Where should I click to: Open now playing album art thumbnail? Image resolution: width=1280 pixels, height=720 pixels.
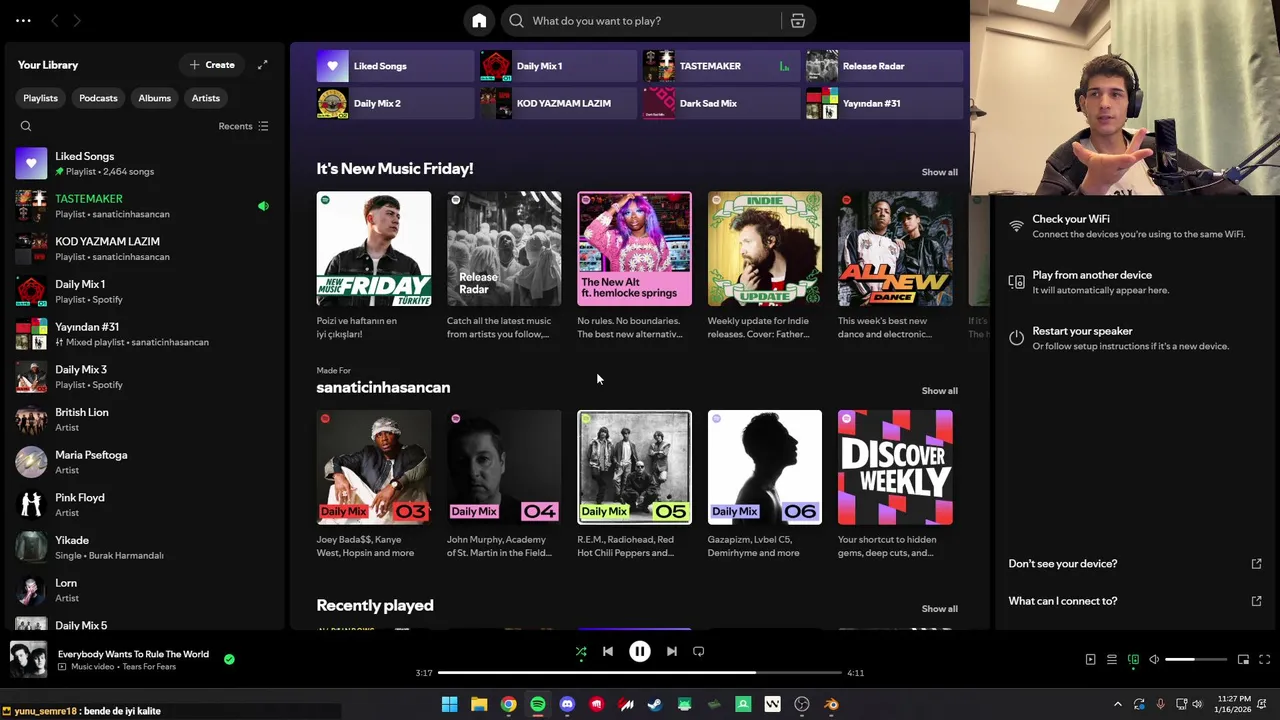tap(28, 660)
